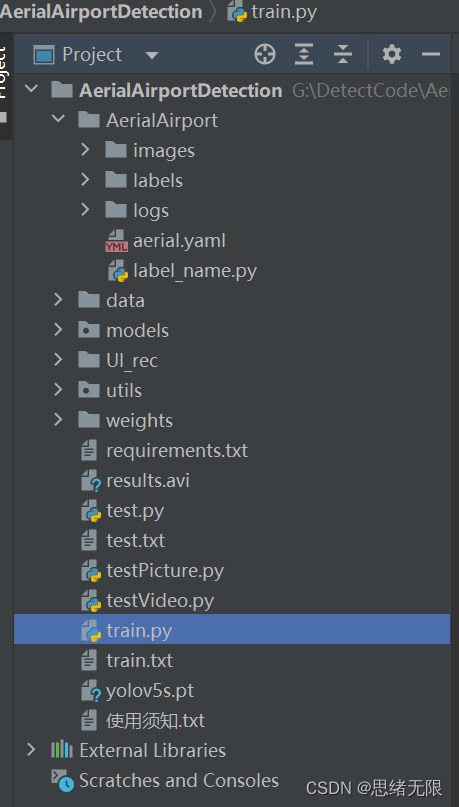Click the Select Opened File crosshair icon
Viewport: 459px width, 807px height.
265,54
